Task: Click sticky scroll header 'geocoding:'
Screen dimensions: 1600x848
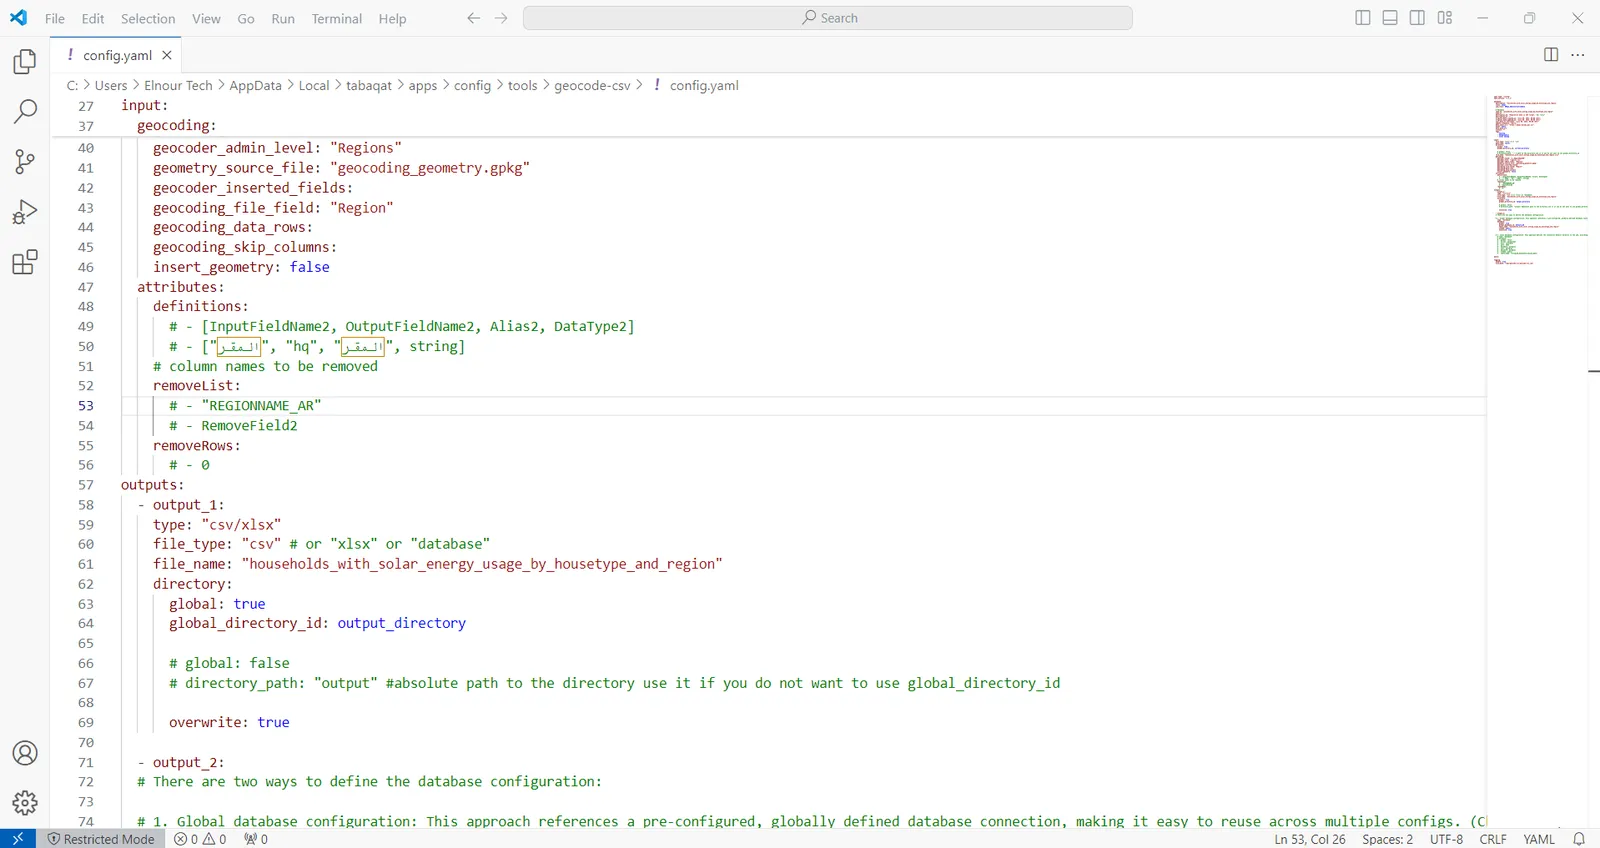Action: (176, 125)
